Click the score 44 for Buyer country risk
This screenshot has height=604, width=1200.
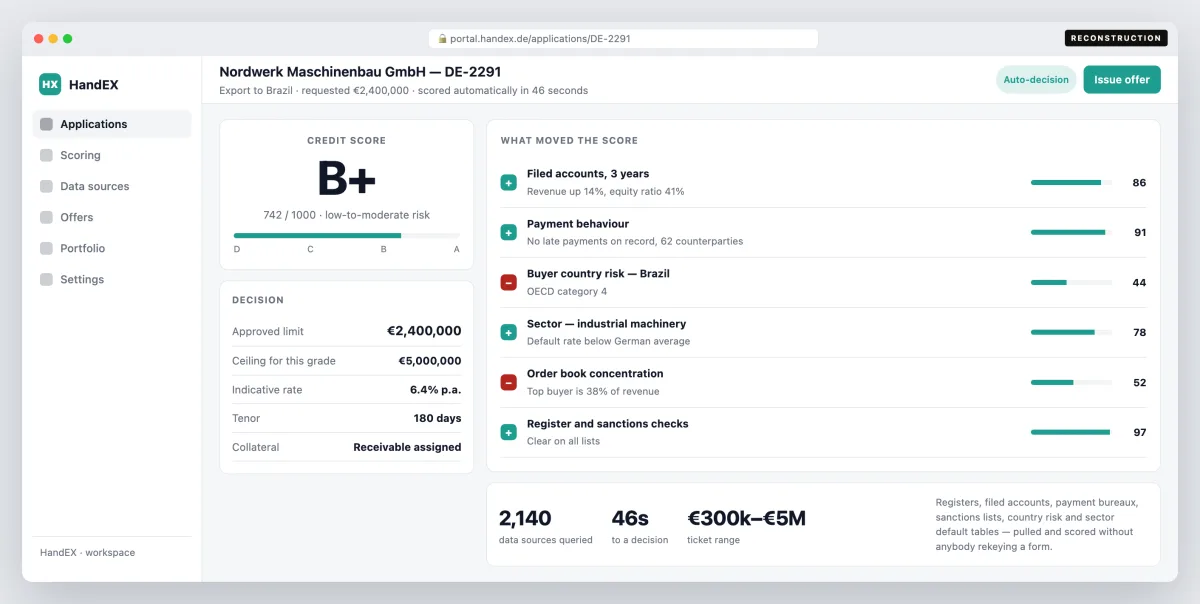pyautogui.click(x=1139, y=283)
